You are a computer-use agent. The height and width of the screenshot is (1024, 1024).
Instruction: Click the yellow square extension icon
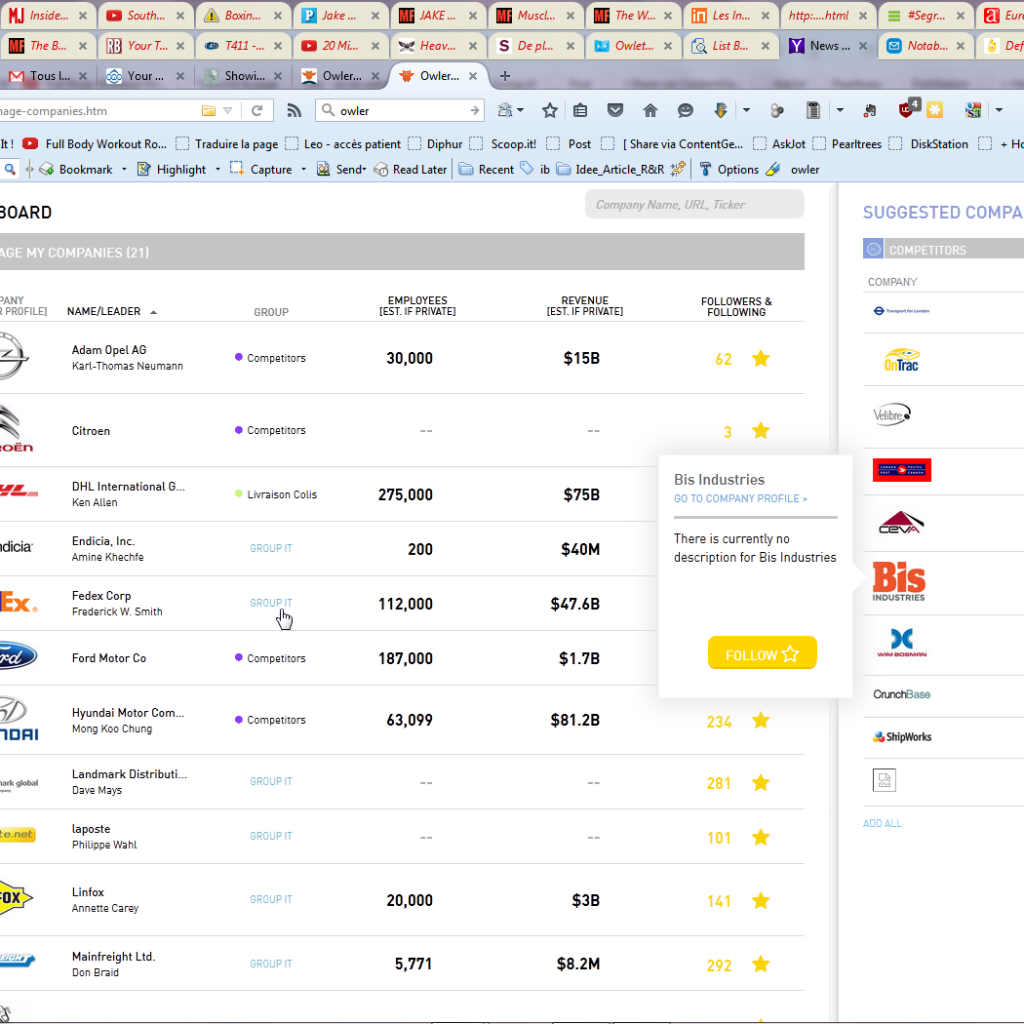(935, 110)
